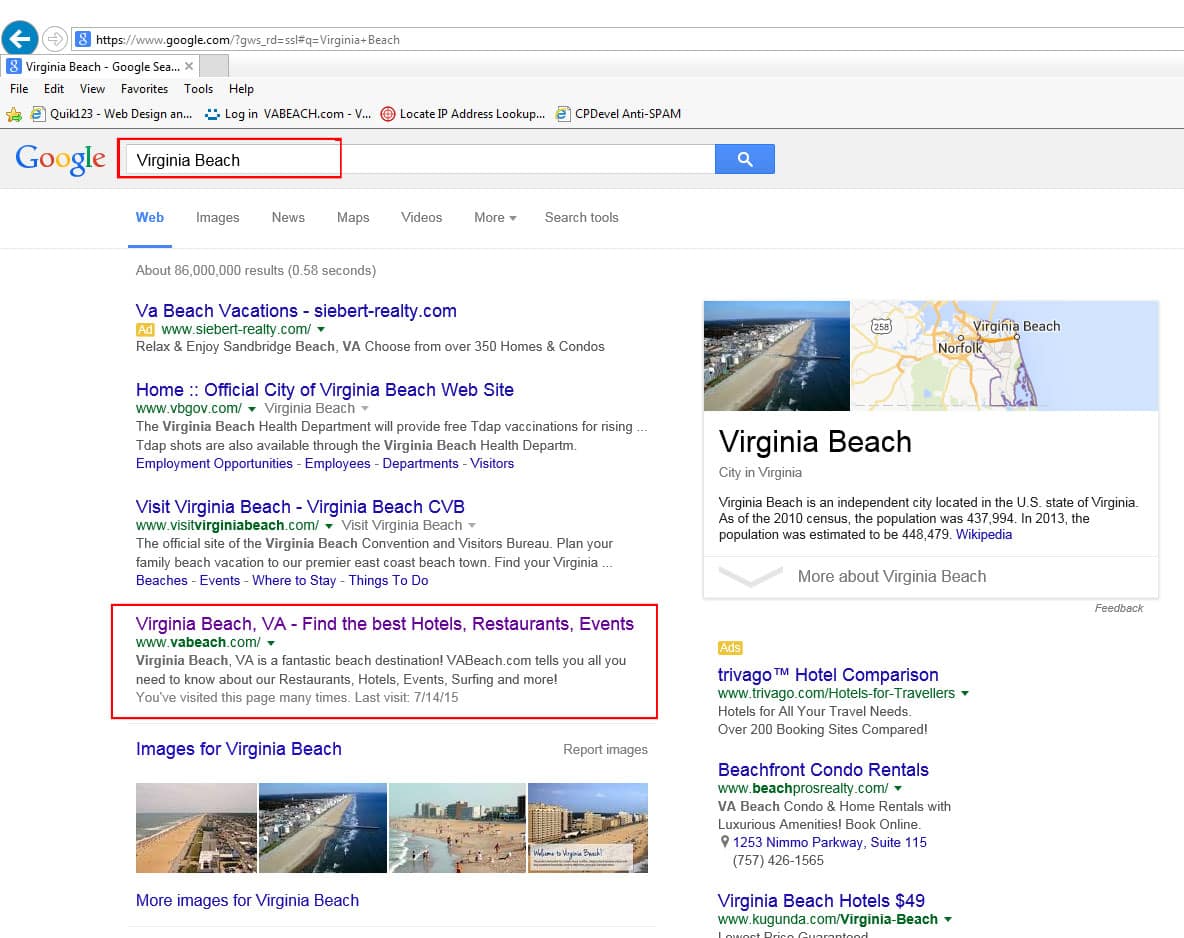Viewport: 1184px width, 938px height.
Task: Select the Web search tab
Action: click(150, 218)
